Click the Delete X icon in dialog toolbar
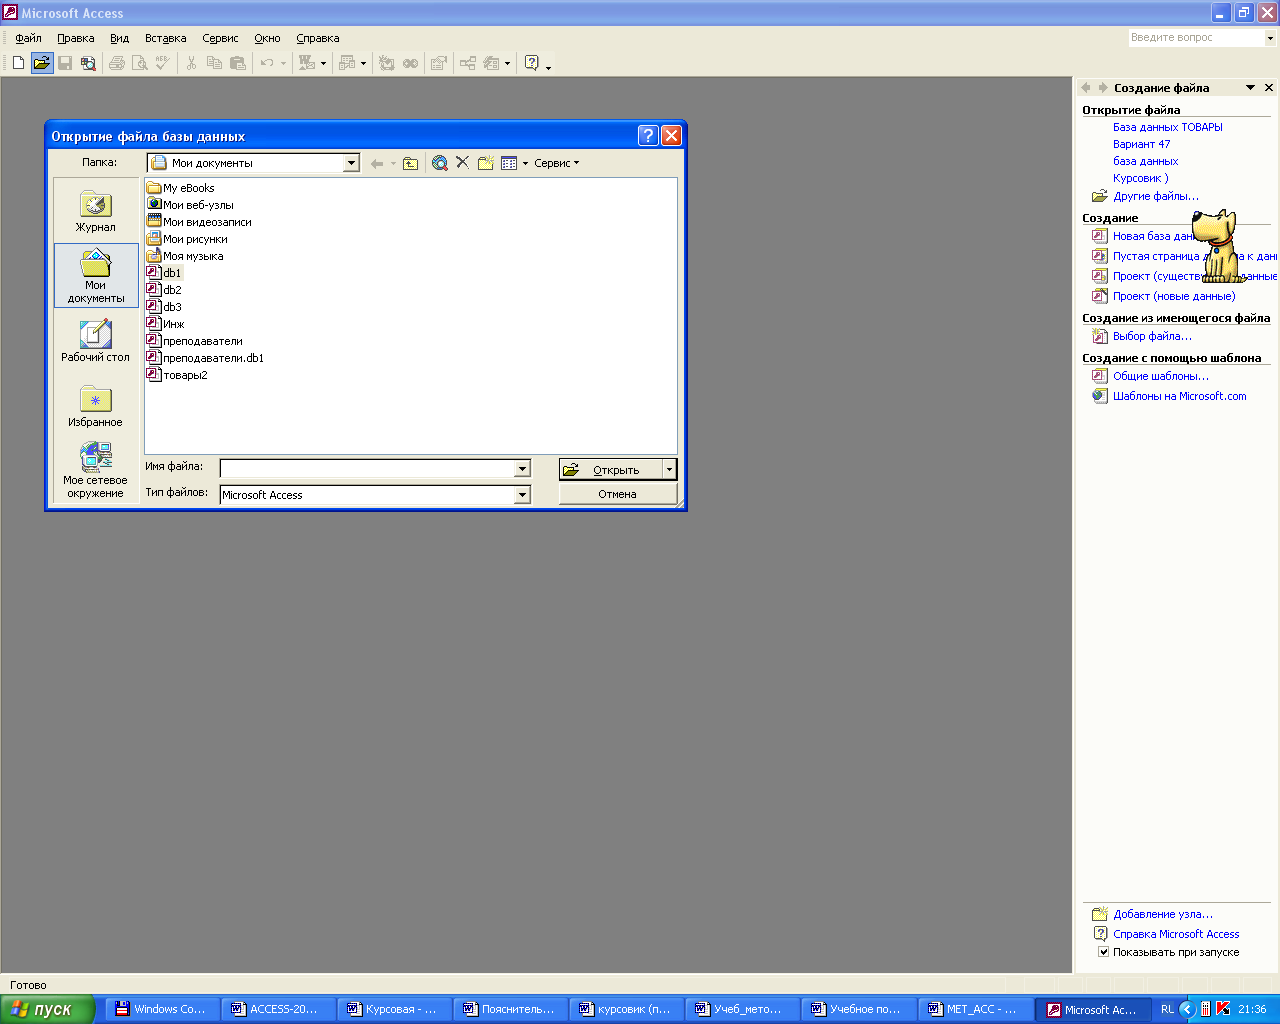This screenshot has height=1024, width=1280. tap(462, 163)
